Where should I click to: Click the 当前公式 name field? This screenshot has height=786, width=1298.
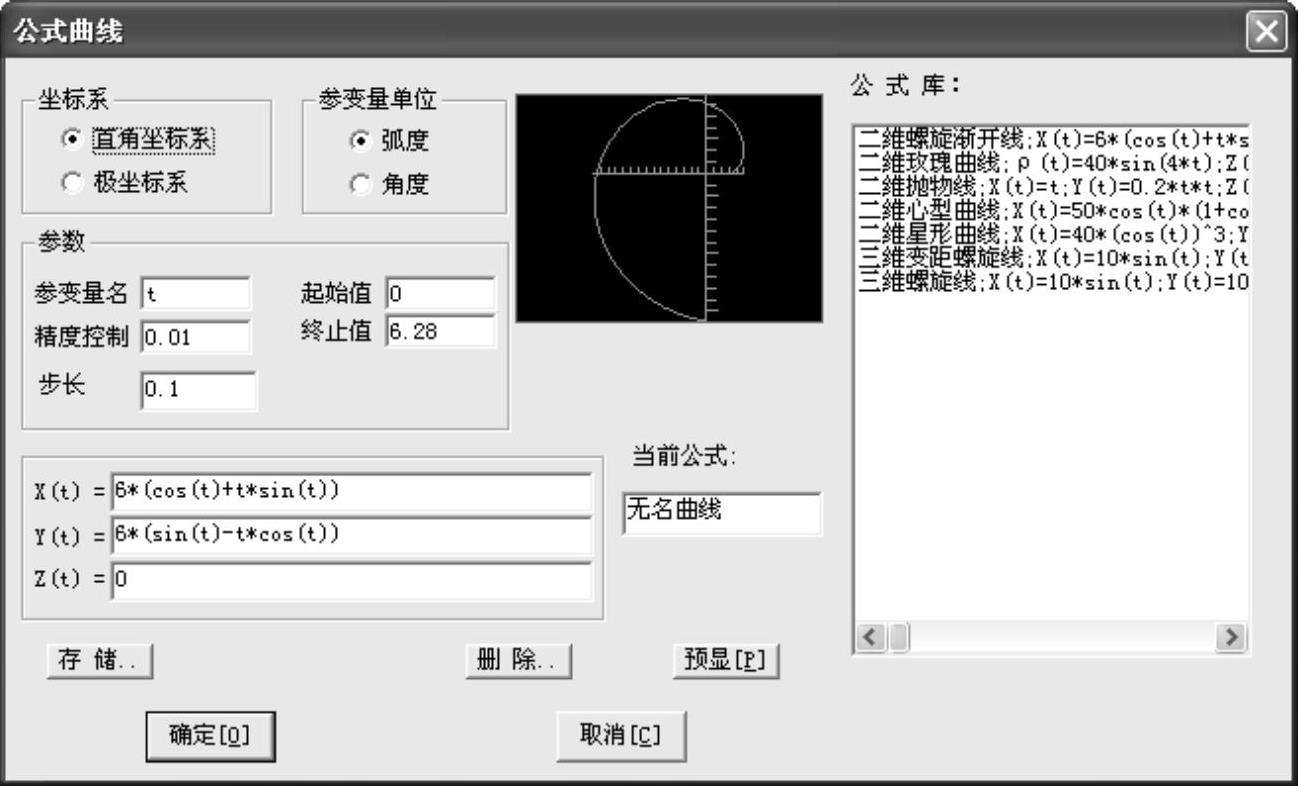pyautogui.click(x=721, y=513)
